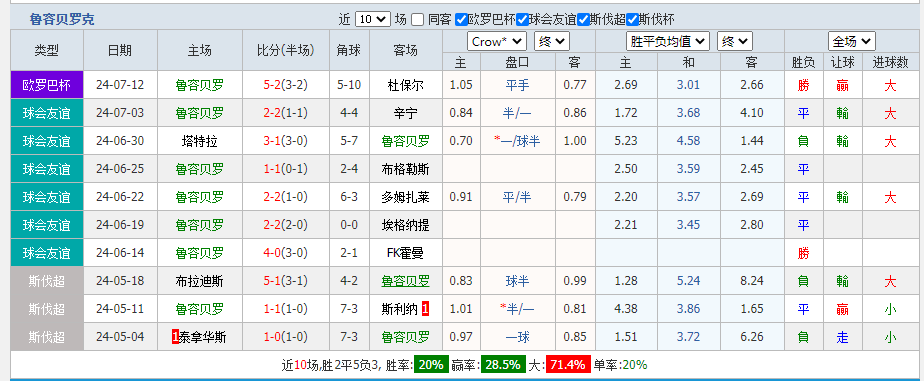The image size is (924, 381).
Task: Click the 比分(半场) column header
Action: pos(286,51)
